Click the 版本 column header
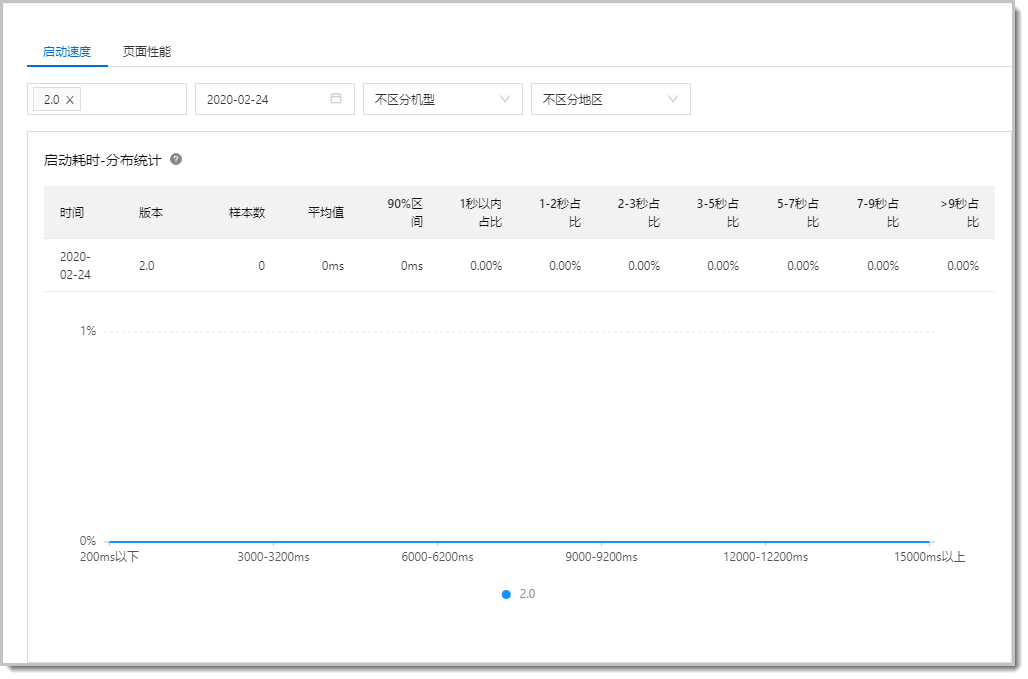This screenshot has width=1028, height=679. pyautogui.click(x=151, y=212)
